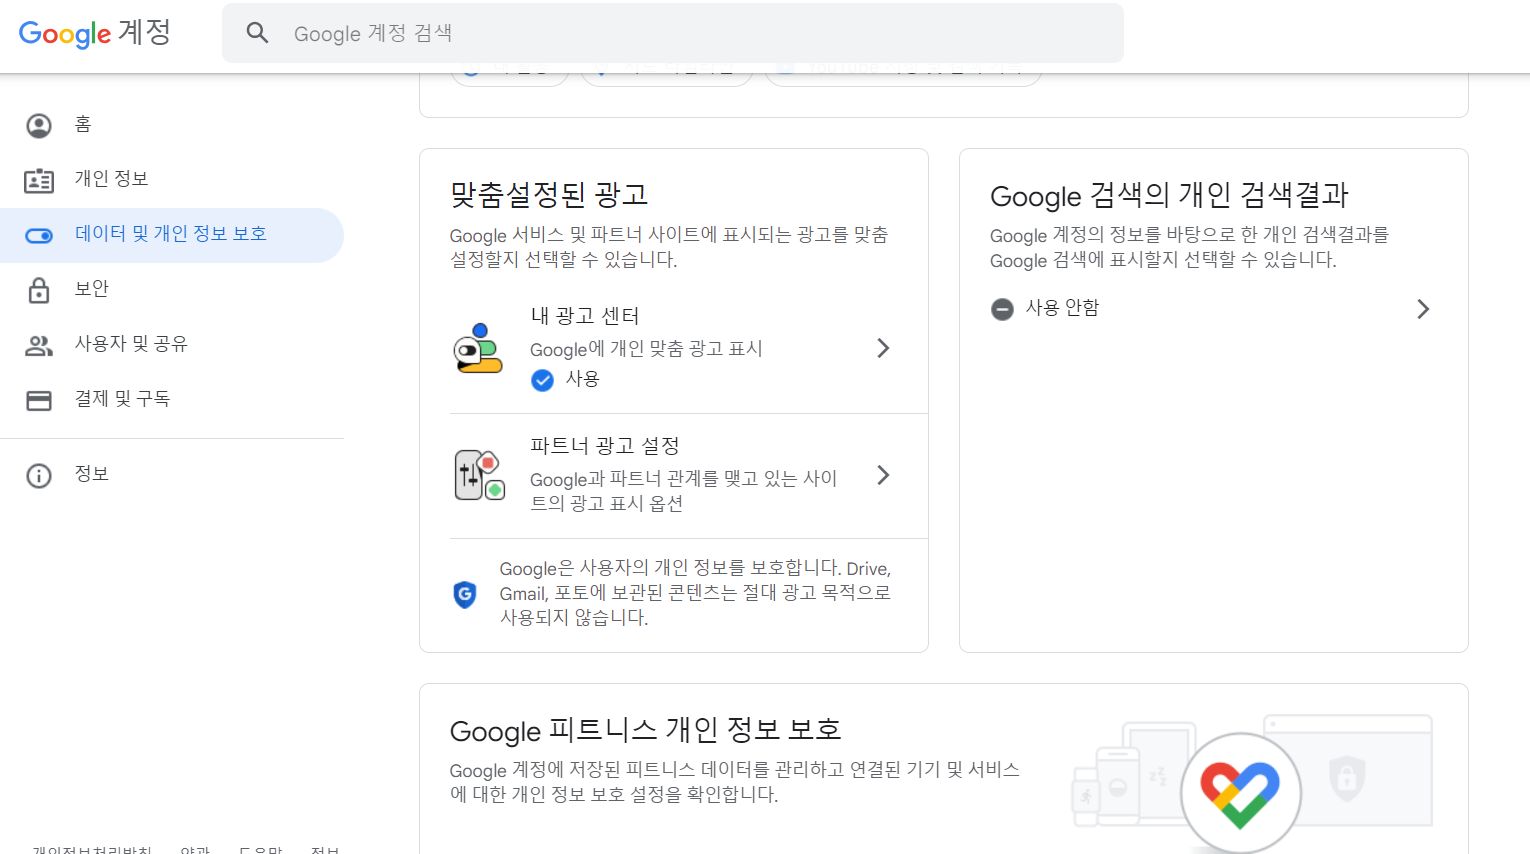Click the blue Google shield icon

click(465, 594)
